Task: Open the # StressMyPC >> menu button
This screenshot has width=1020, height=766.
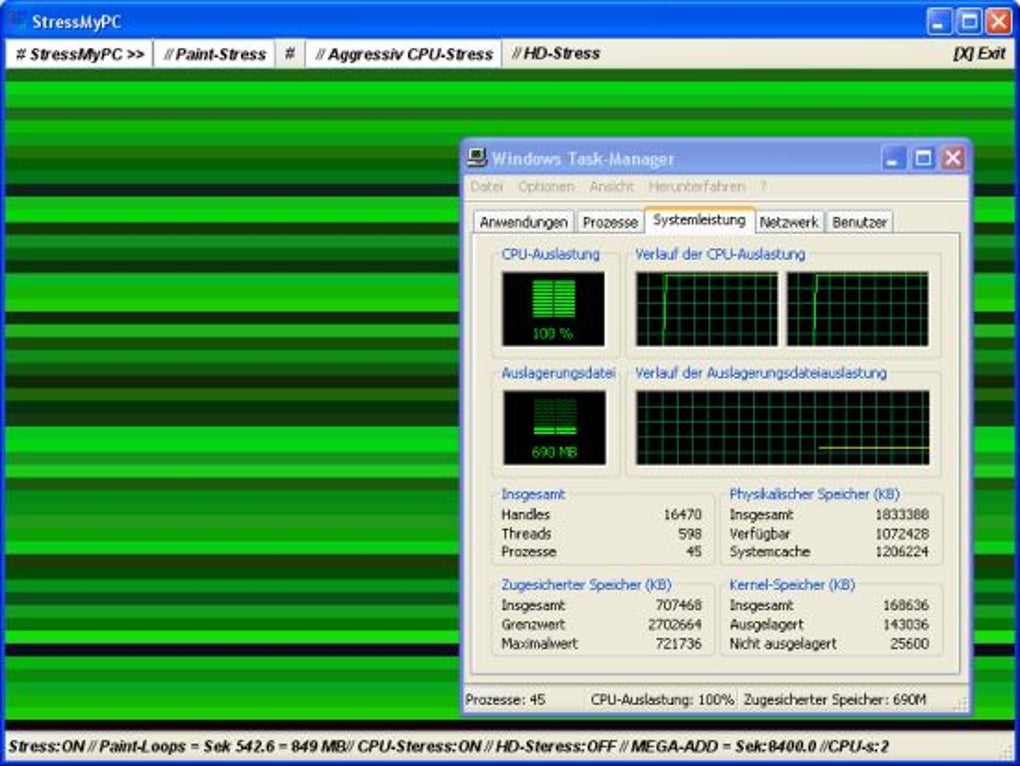Action: [80, 54]
